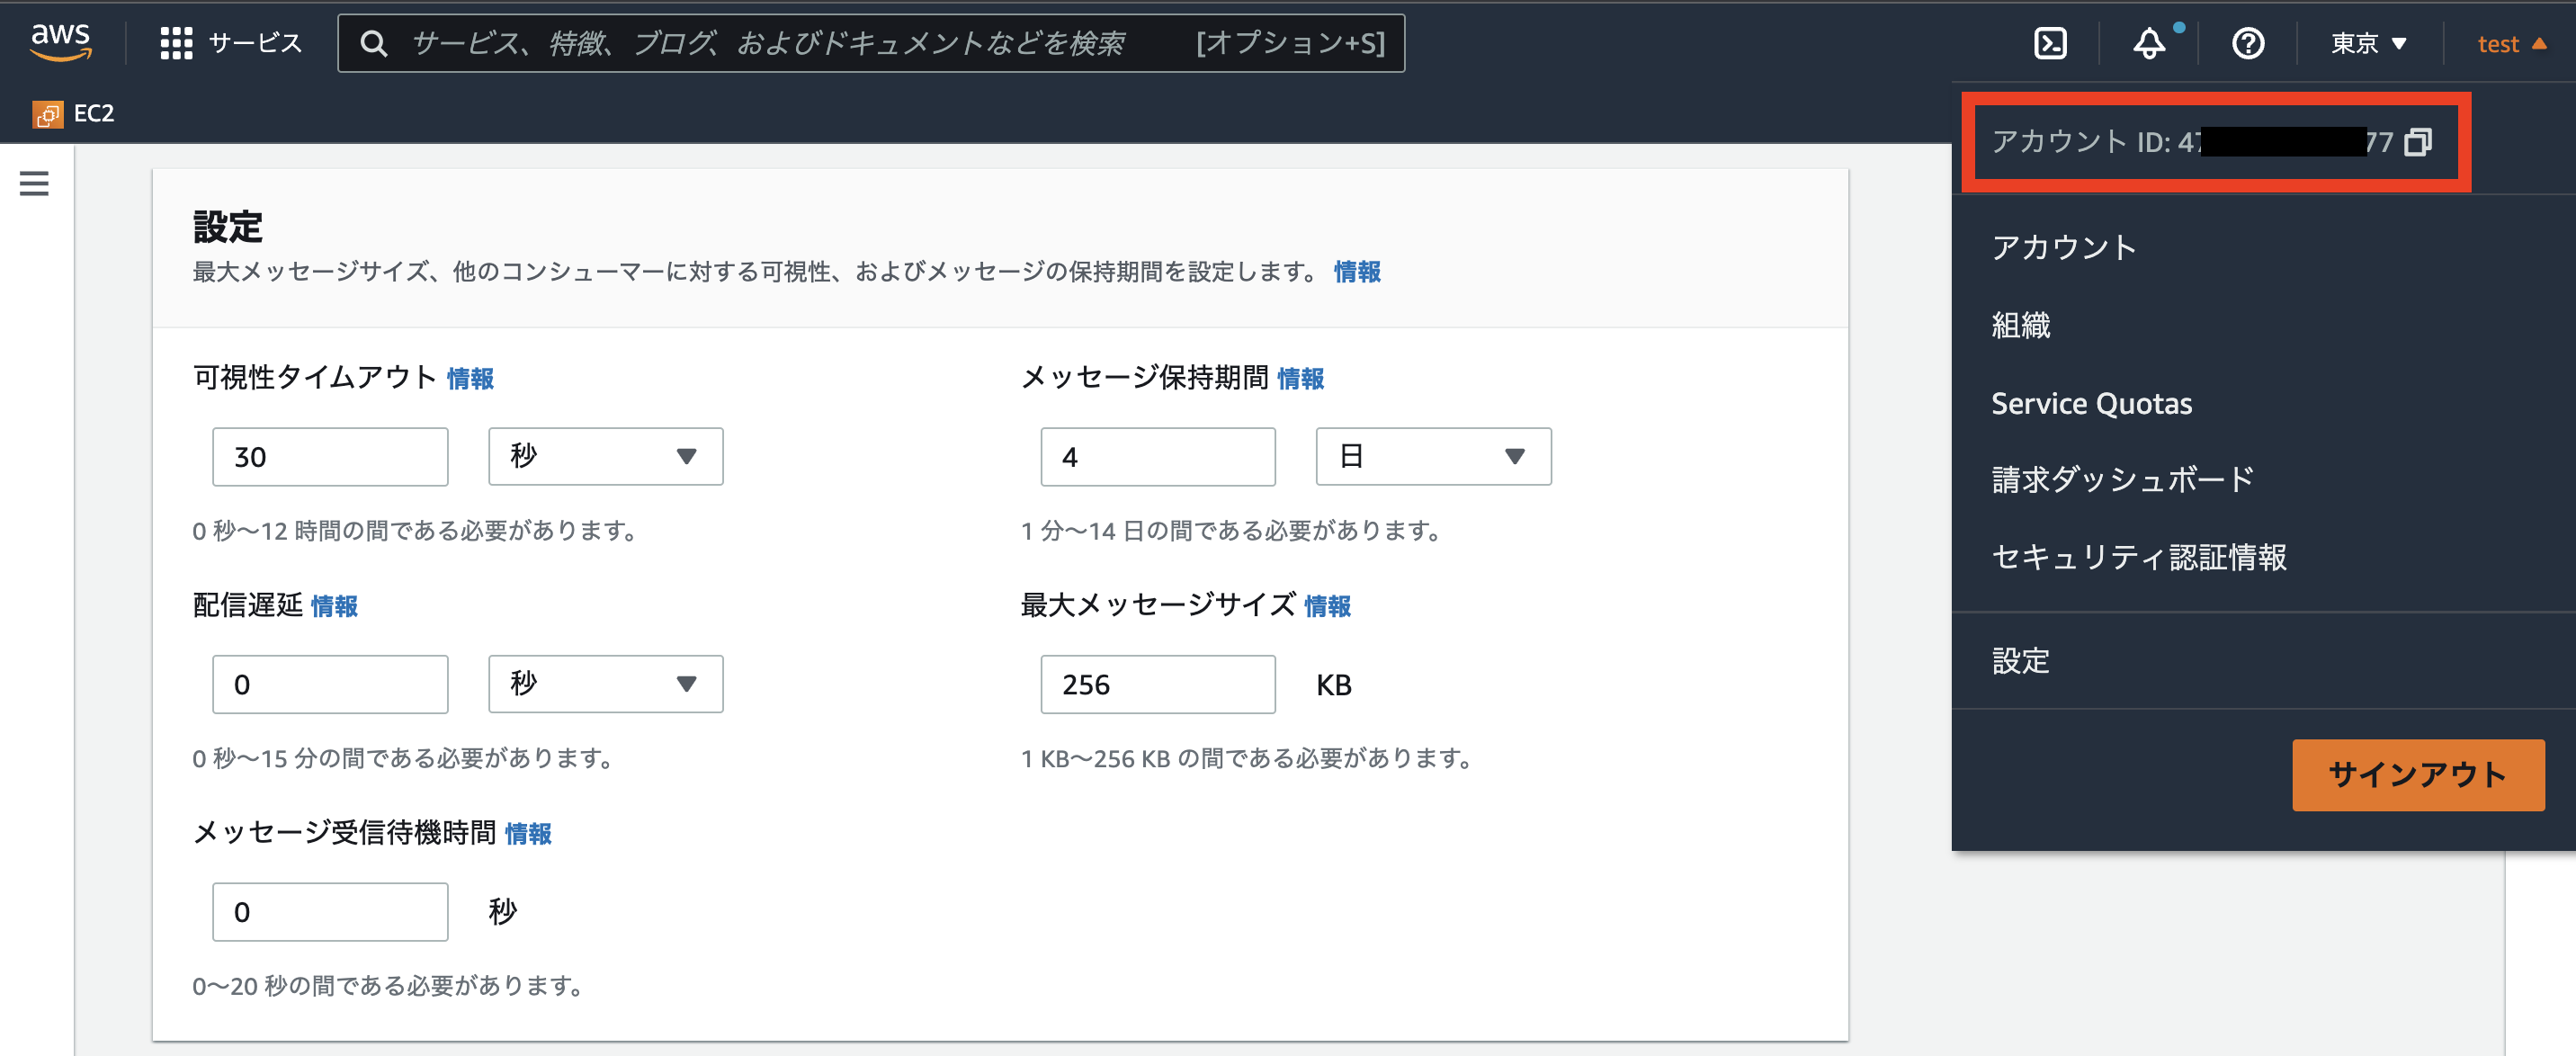Open the EC2 favorites shortcut

75,113
